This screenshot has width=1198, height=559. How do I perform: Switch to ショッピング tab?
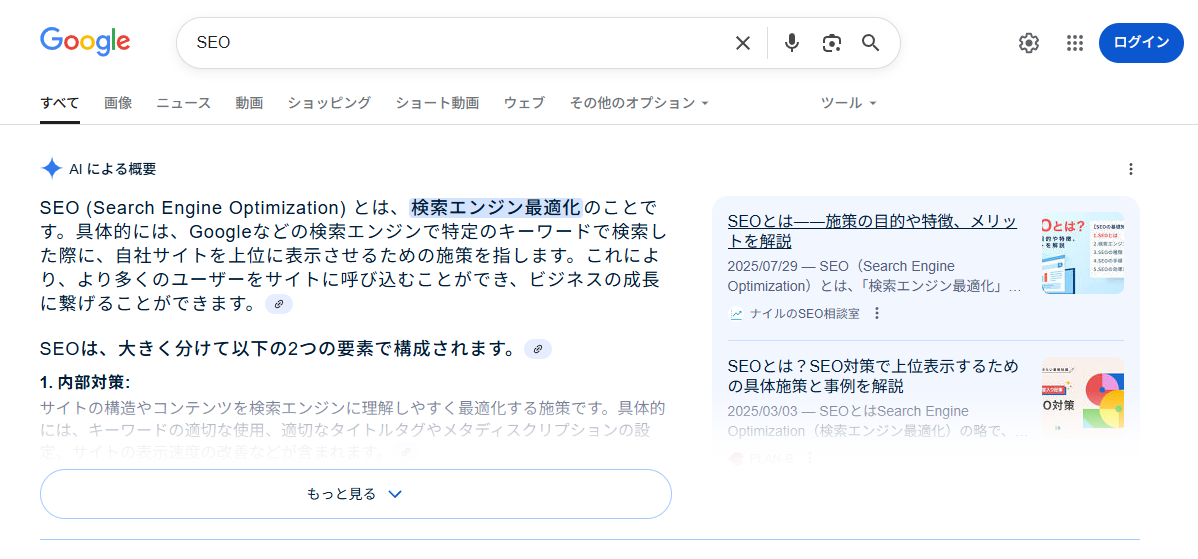point(329,102)
